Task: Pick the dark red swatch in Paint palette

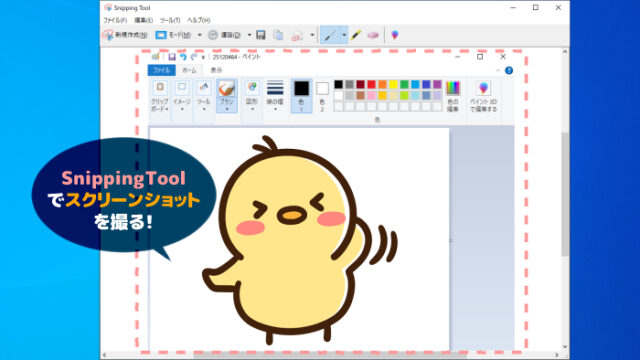Action: point(360,84)
